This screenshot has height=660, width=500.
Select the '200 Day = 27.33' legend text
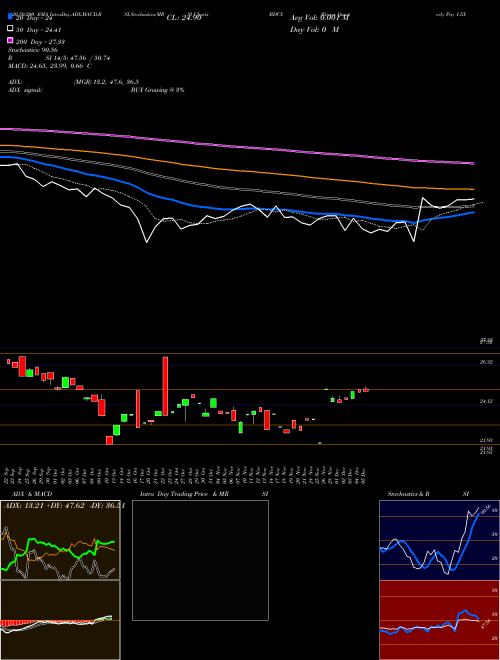pyautogui.click(x=40, y=42)
